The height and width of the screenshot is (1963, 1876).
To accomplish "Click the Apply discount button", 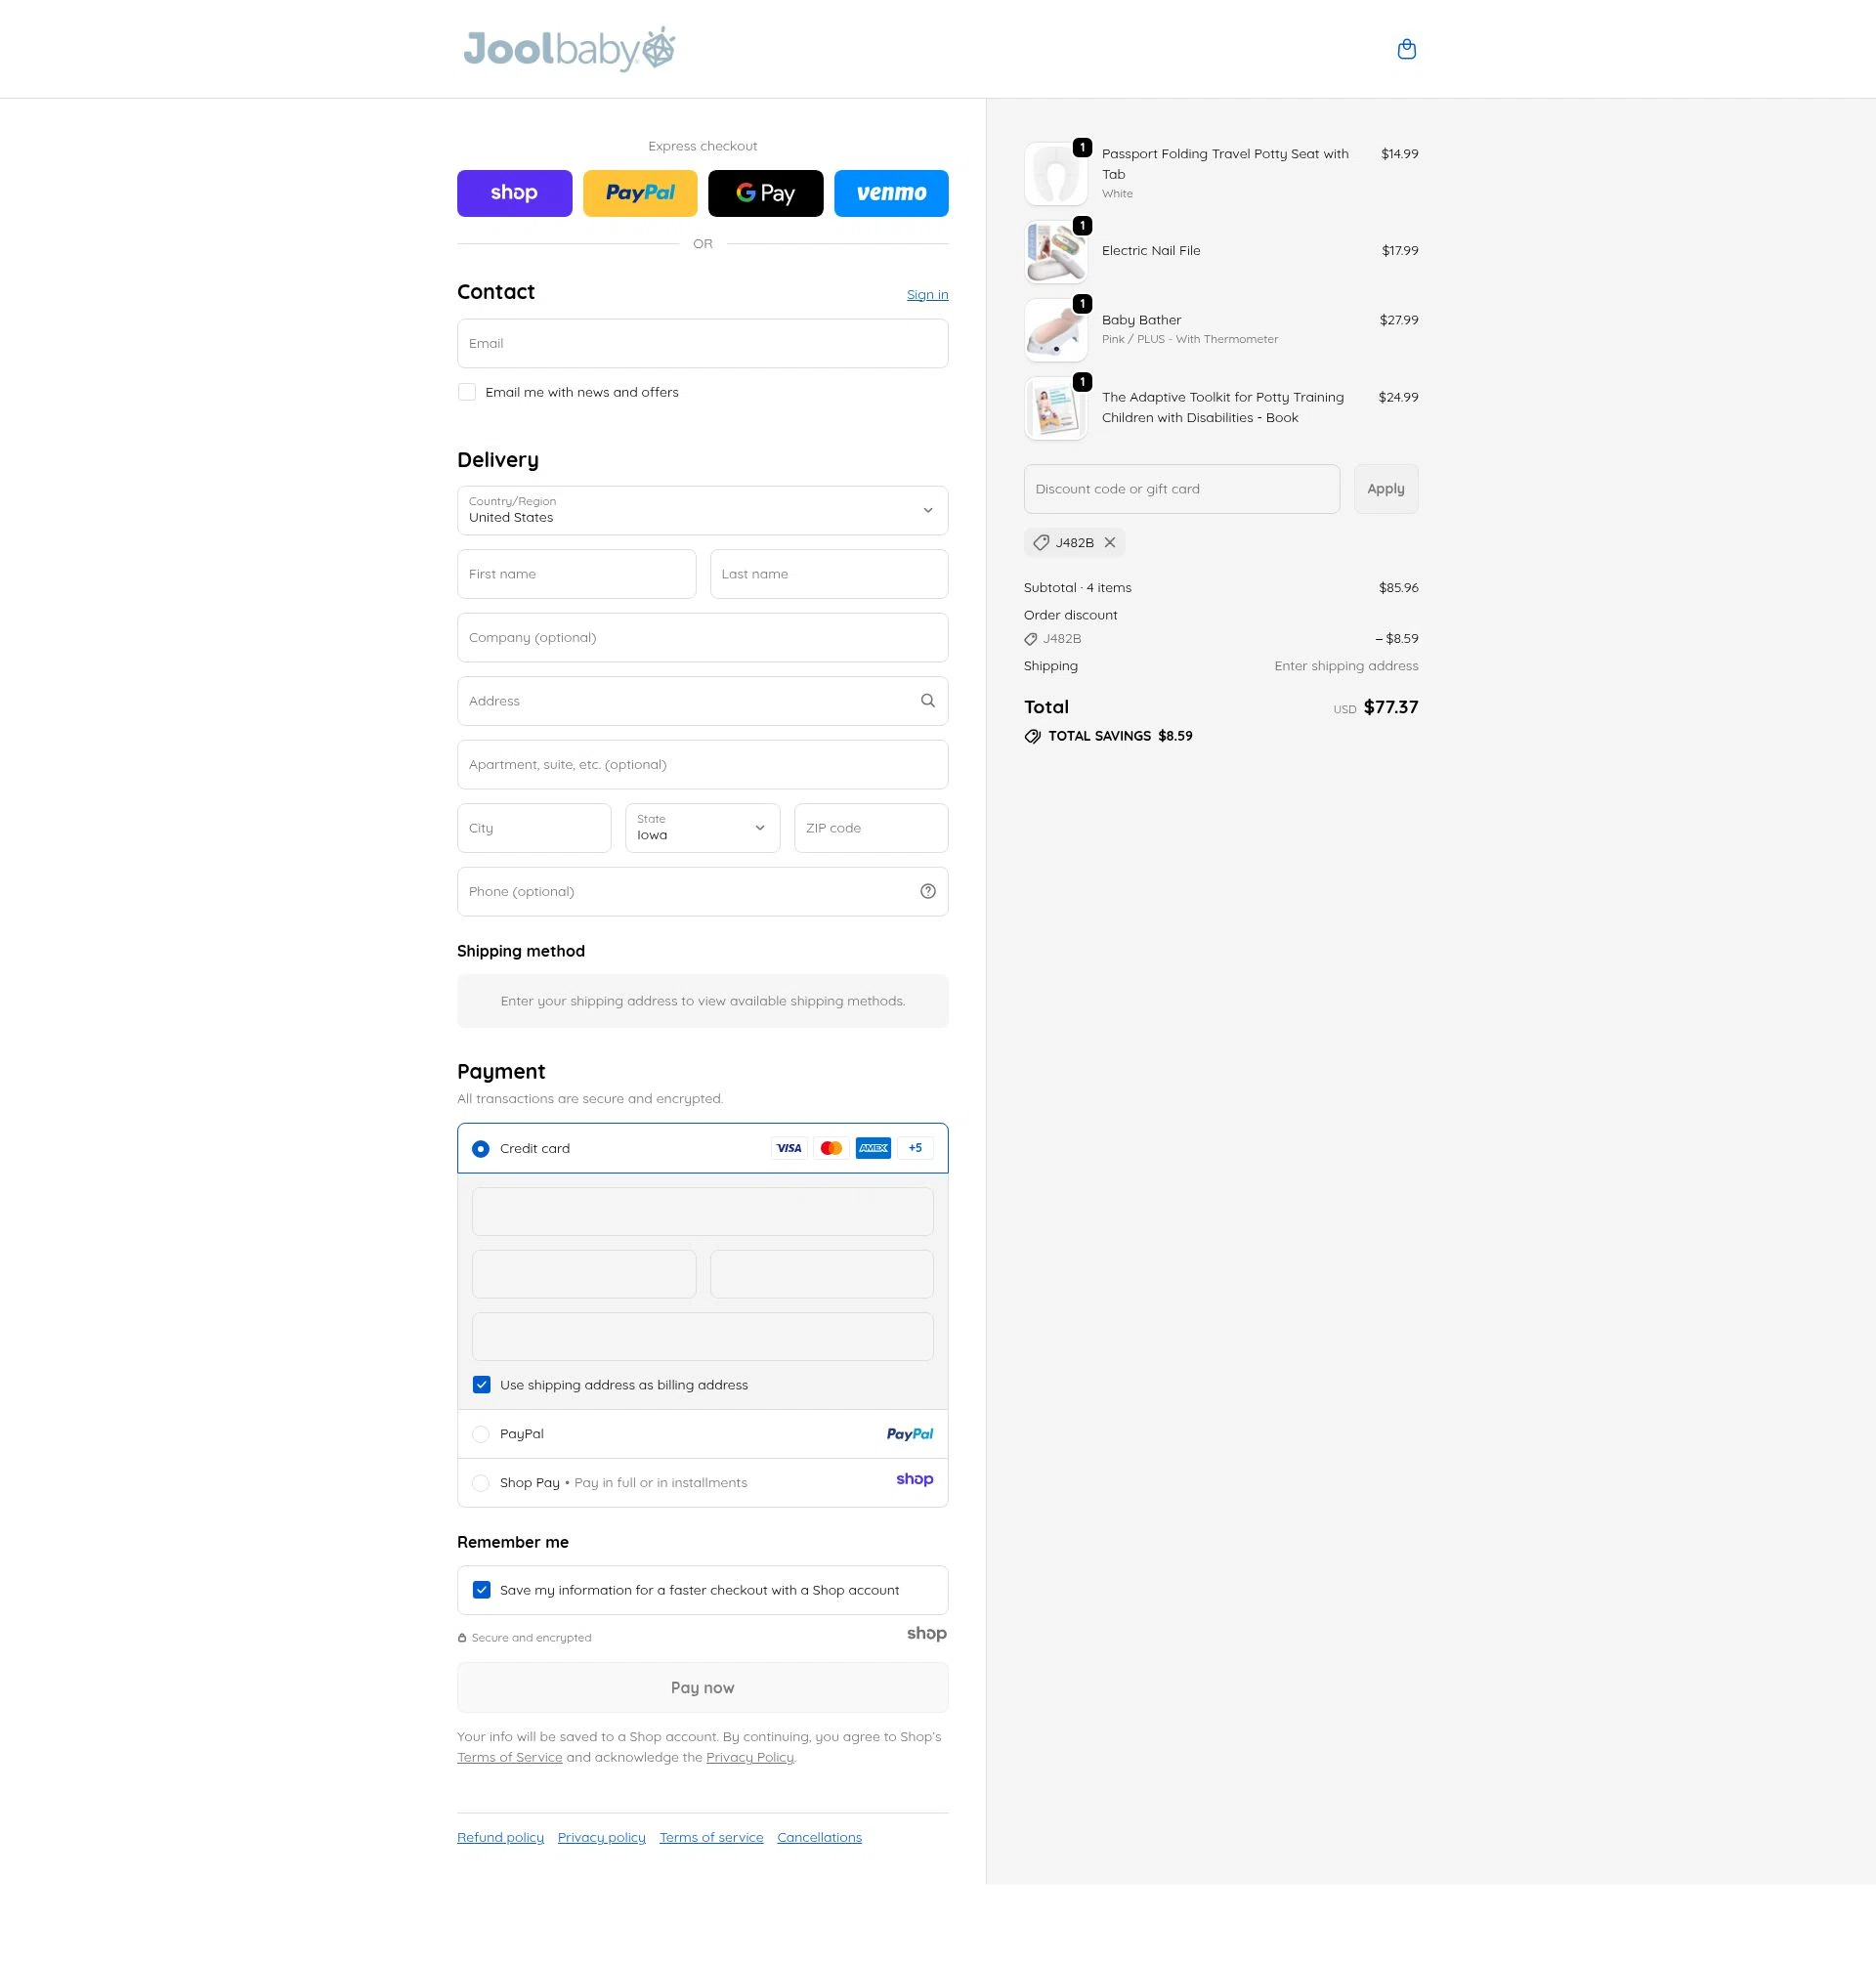I will point(1385,488).
